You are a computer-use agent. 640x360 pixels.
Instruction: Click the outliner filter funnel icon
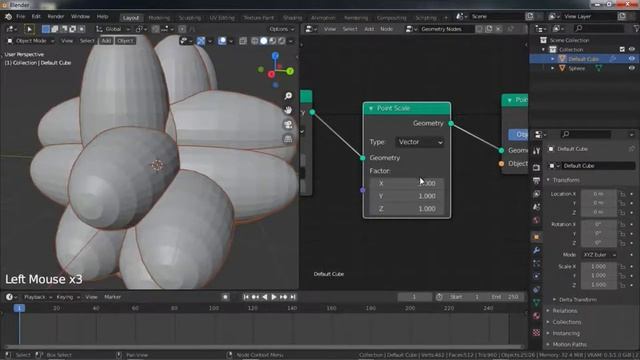tap(636, 29)
